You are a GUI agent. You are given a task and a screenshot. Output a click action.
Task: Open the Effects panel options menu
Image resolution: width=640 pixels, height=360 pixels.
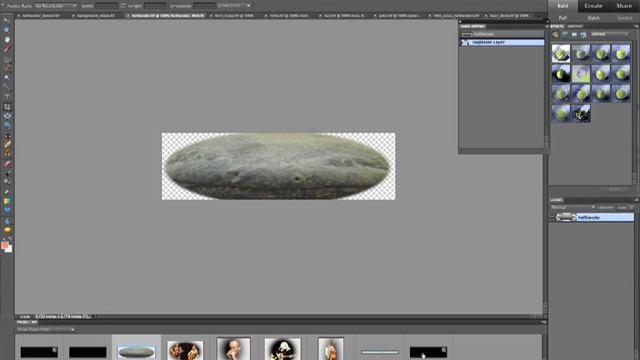click(636, 26)
